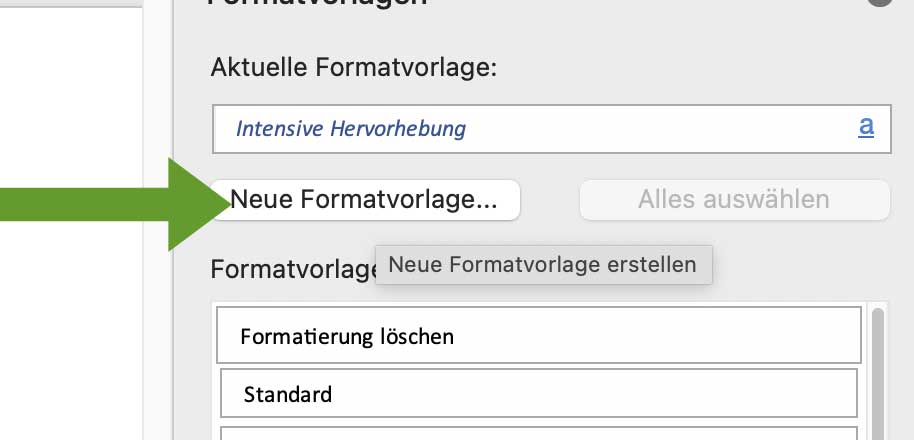Click the Aktuelle Formatvorlage: label
This screenshot has width=914, height=440.
click(354, 68)
